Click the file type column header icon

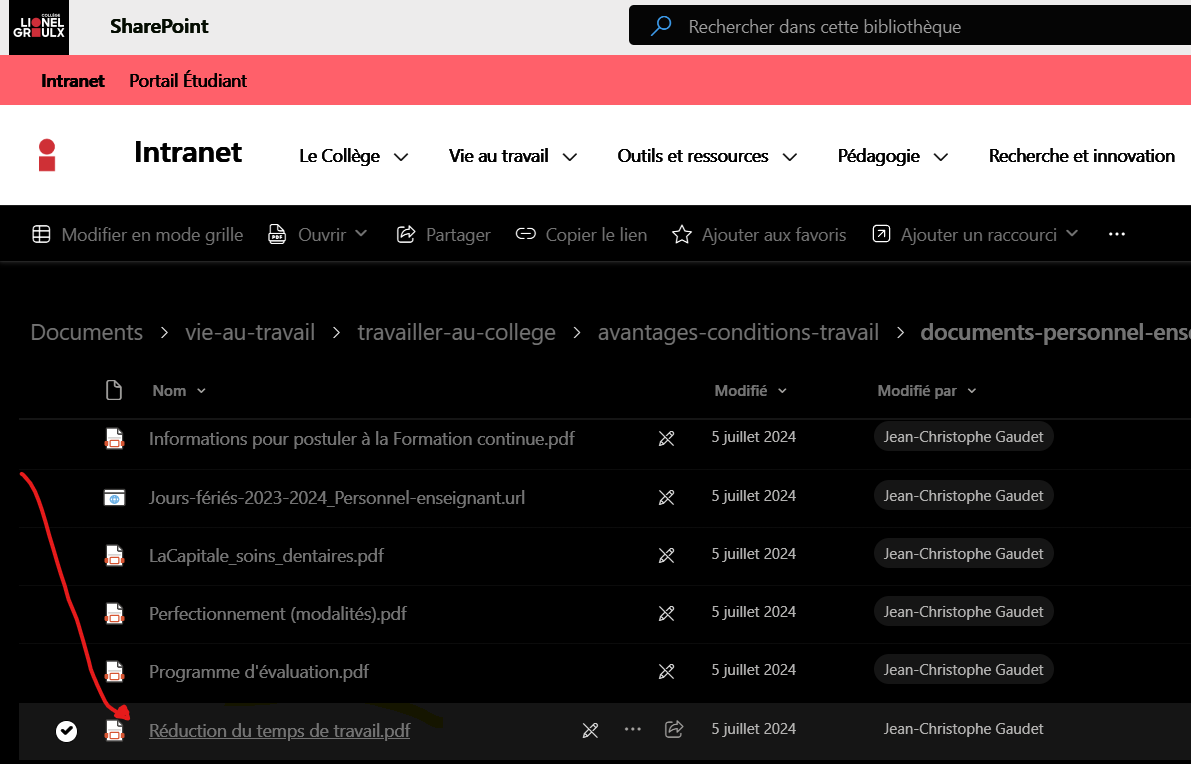114,390
